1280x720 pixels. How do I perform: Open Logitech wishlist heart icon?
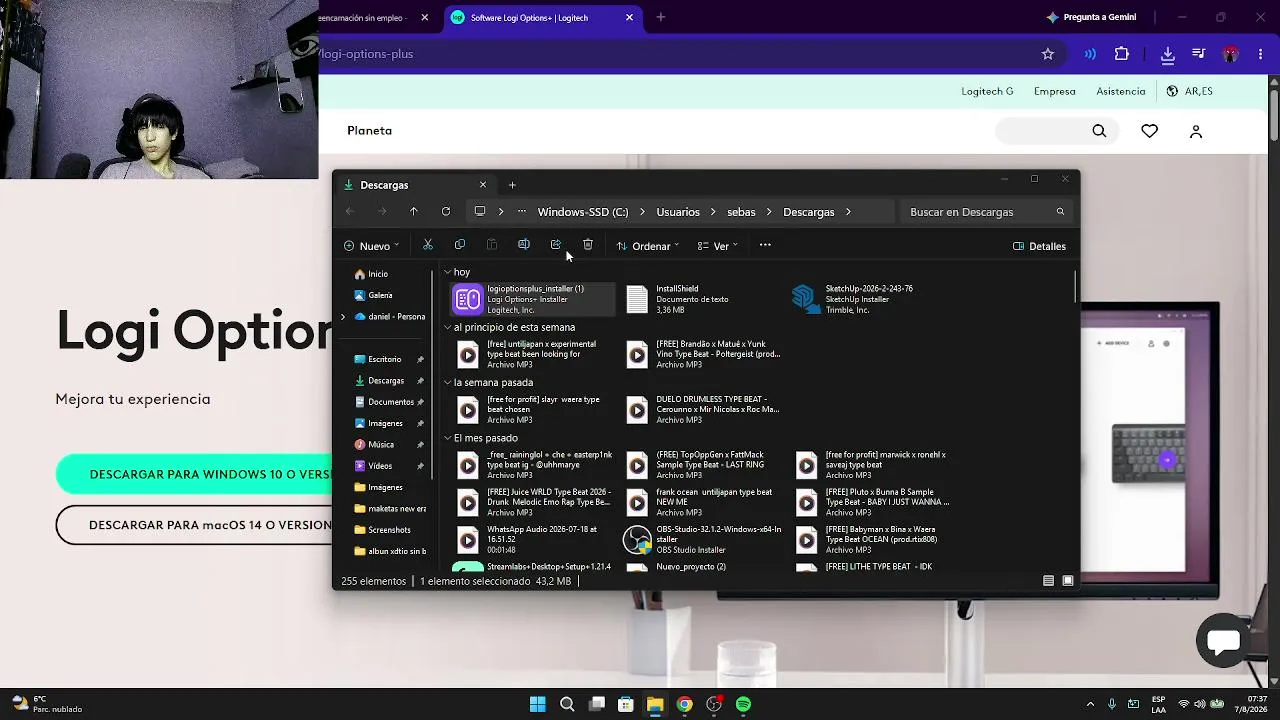pyautogui.click(x=1150, y=131)
